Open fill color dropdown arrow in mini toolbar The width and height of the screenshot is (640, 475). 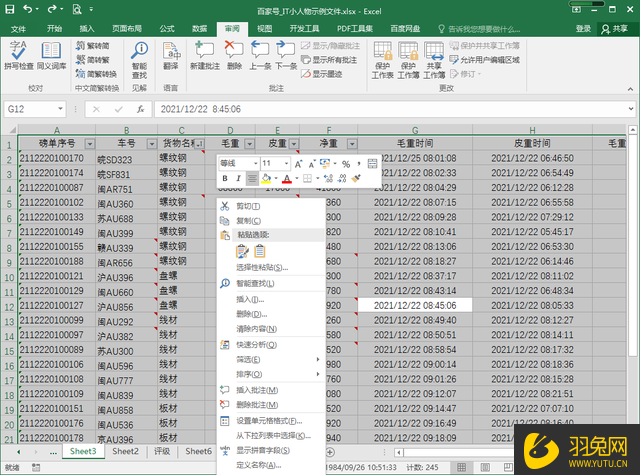tap(276, 178)
